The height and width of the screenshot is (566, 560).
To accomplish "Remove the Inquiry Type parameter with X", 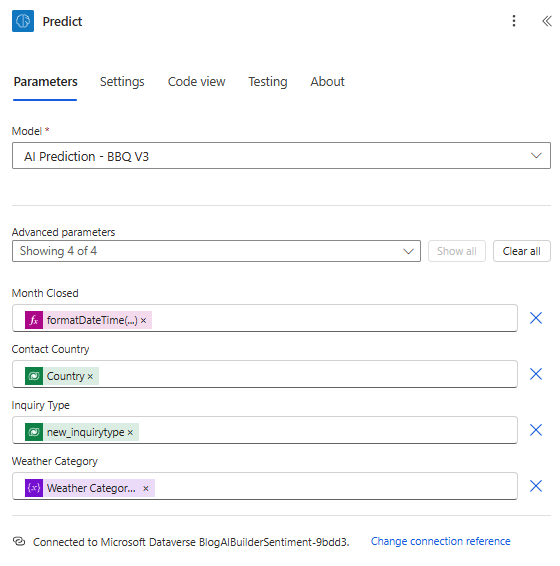I will click(x=535, y=430).
